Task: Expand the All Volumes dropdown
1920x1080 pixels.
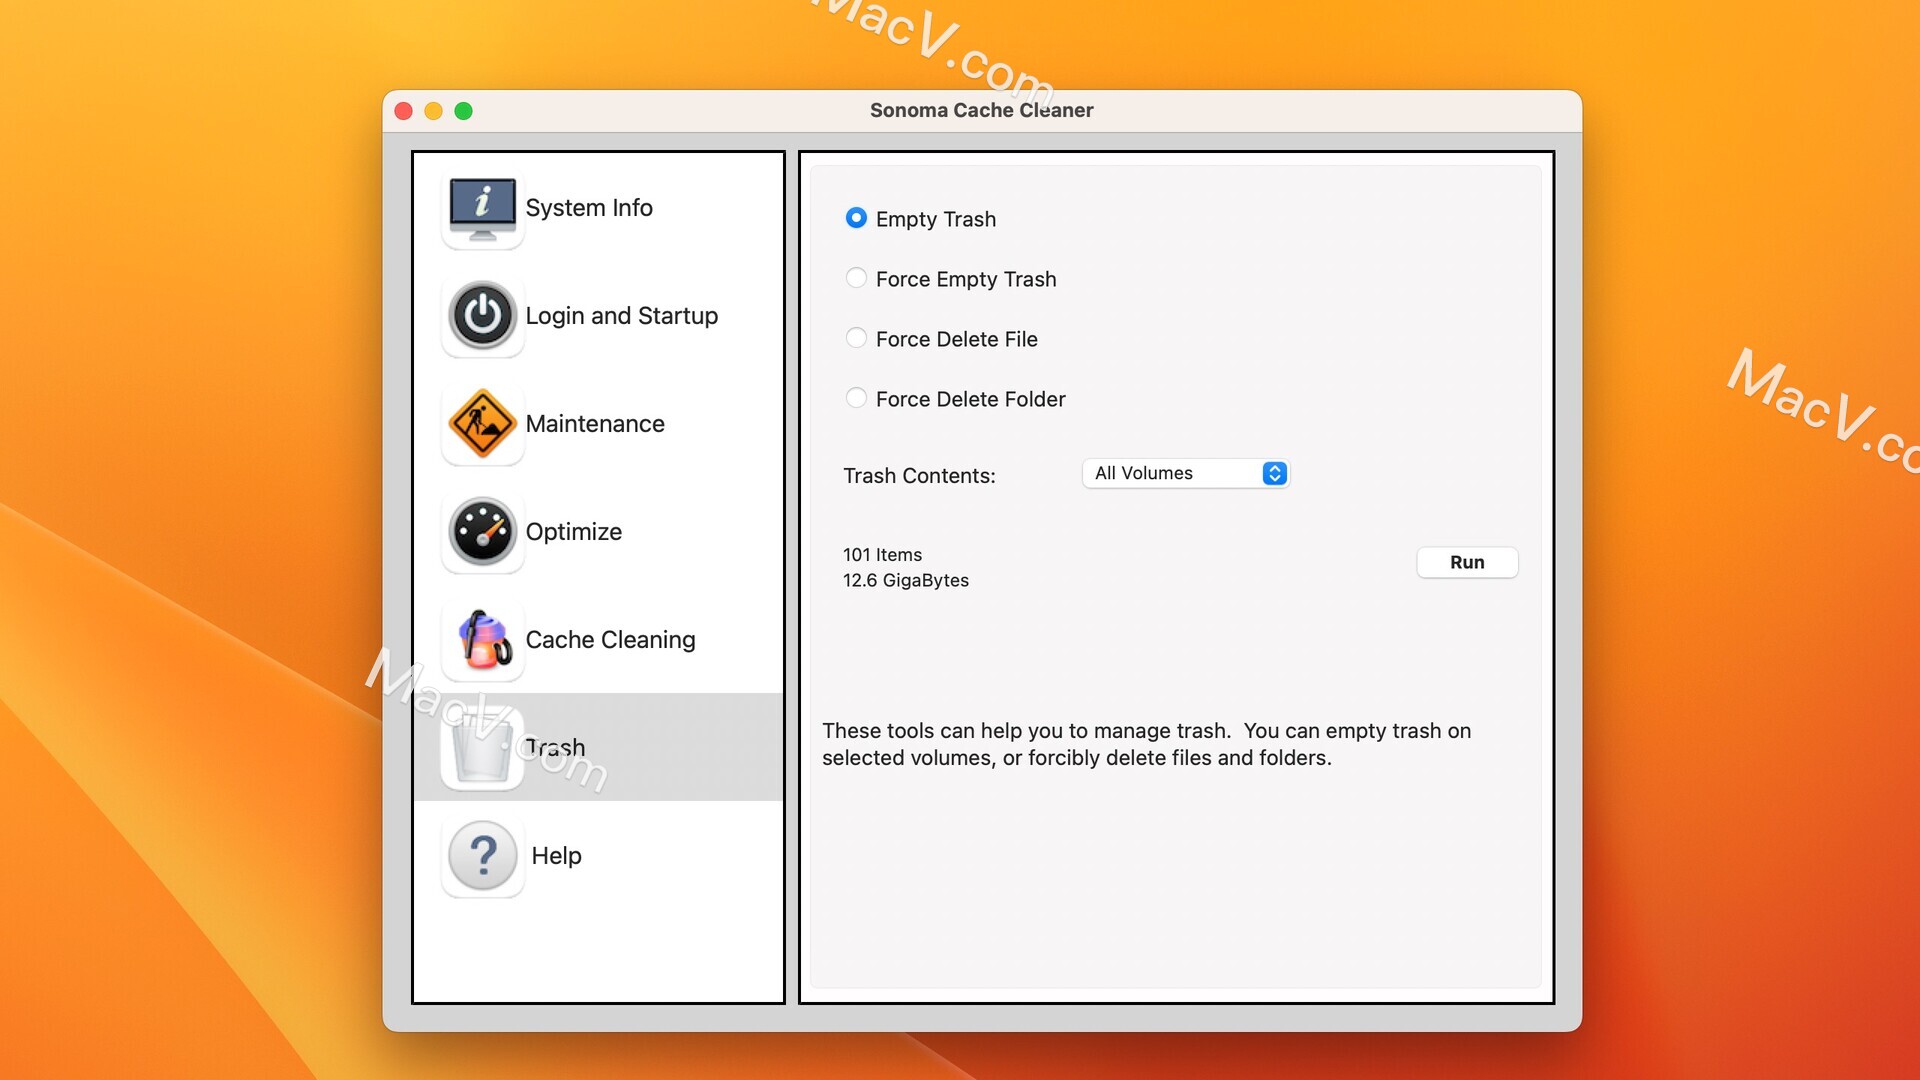Action: point(1186,473)
